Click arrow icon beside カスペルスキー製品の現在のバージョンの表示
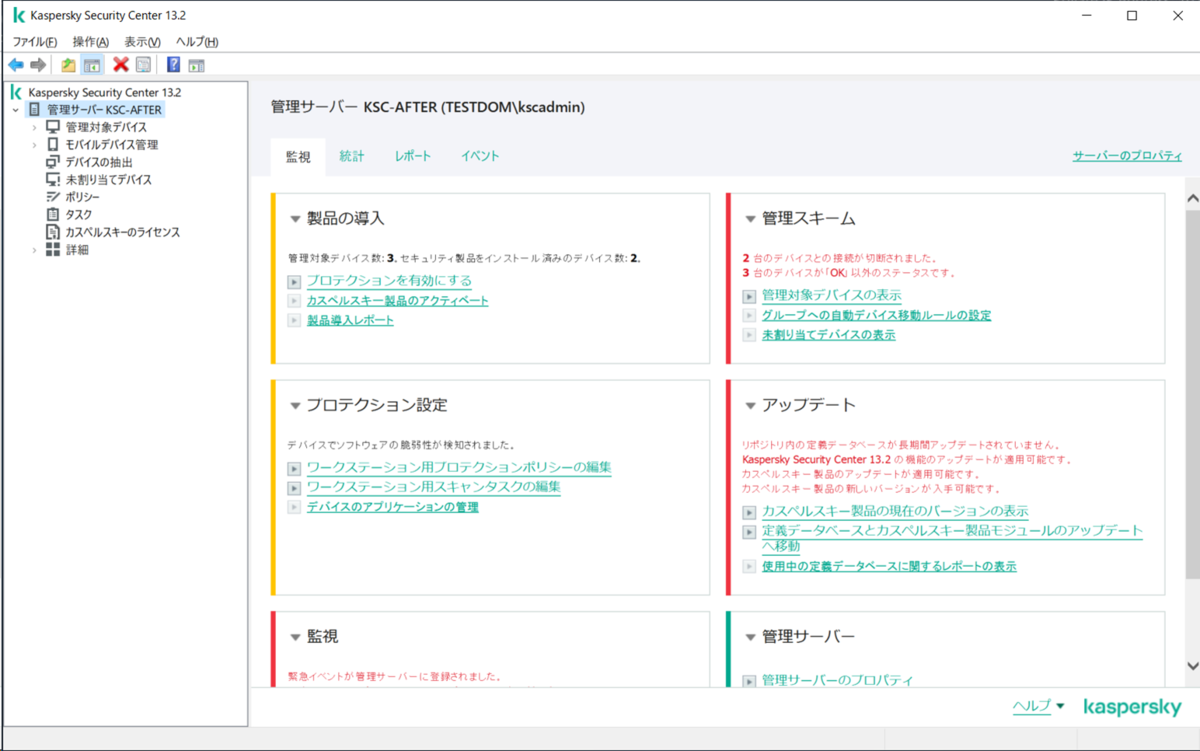 point(749,512)
